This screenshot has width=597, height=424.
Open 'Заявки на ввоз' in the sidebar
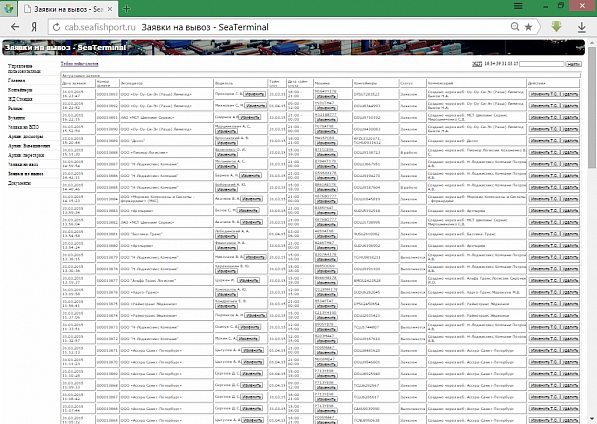pos(23,164)
